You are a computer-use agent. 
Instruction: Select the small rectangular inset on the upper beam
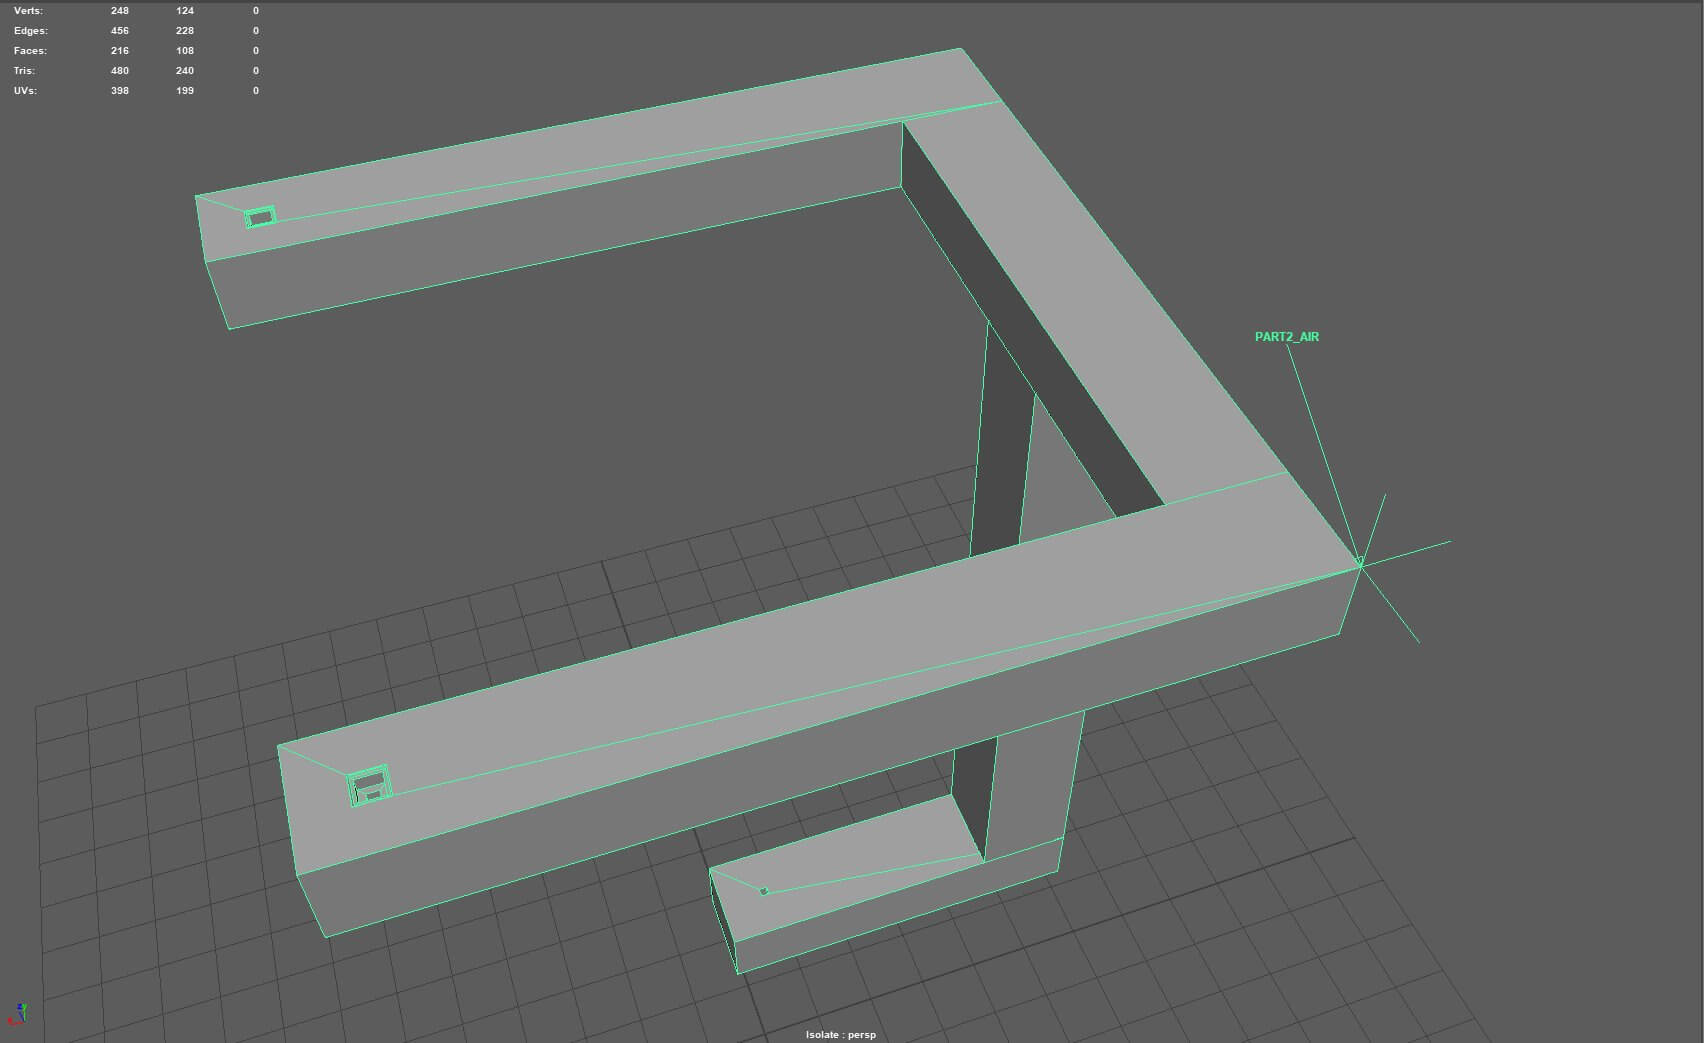coord(260,216)
